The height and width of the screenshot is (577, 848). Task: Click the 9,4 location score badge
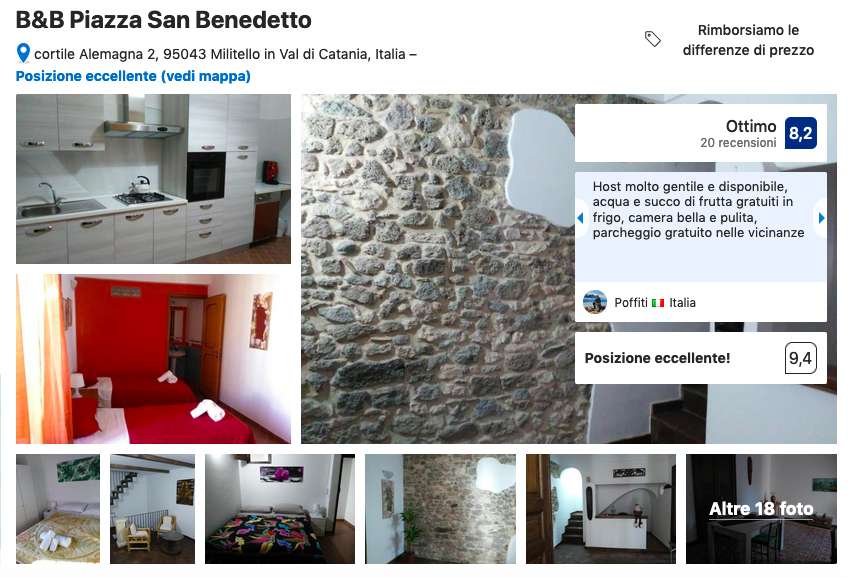coord(800,358)
